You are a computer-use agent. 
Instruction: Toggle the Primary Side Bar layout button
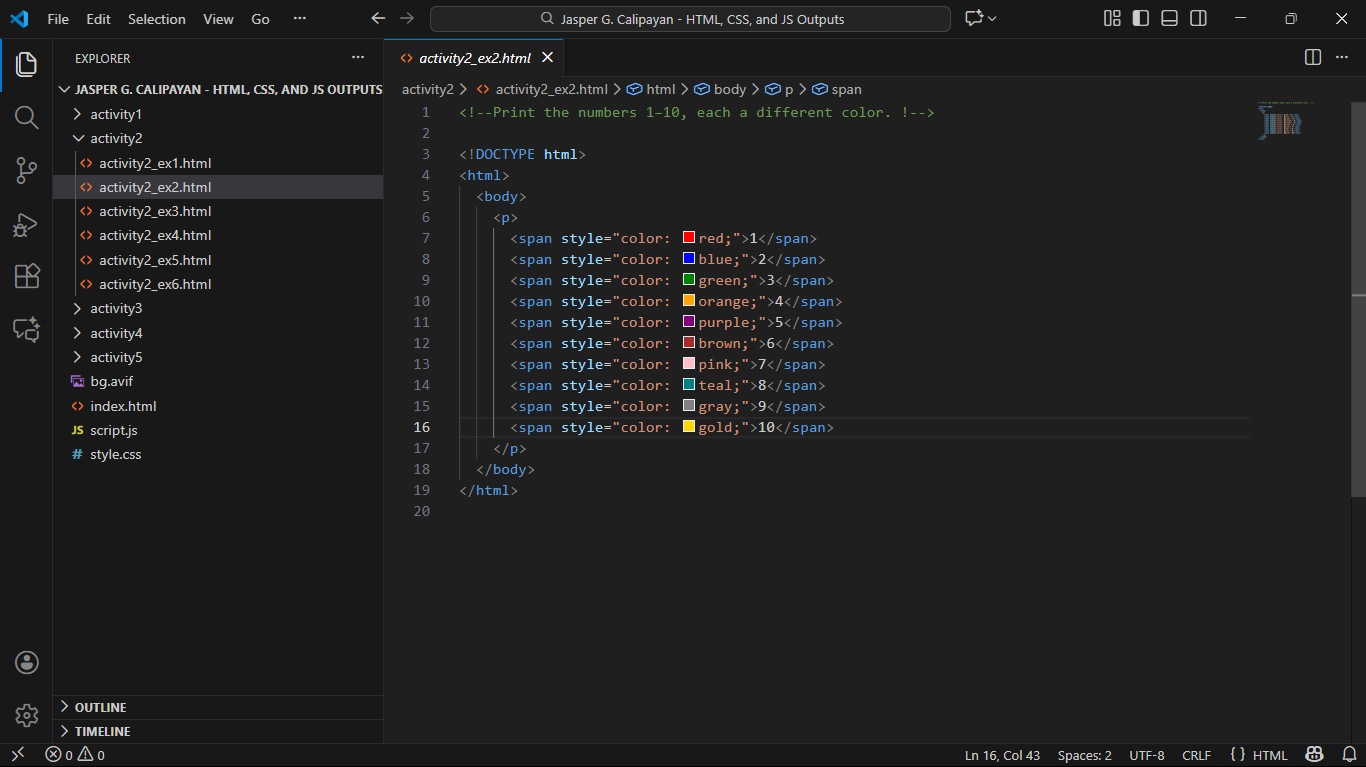click(1140, 19)
